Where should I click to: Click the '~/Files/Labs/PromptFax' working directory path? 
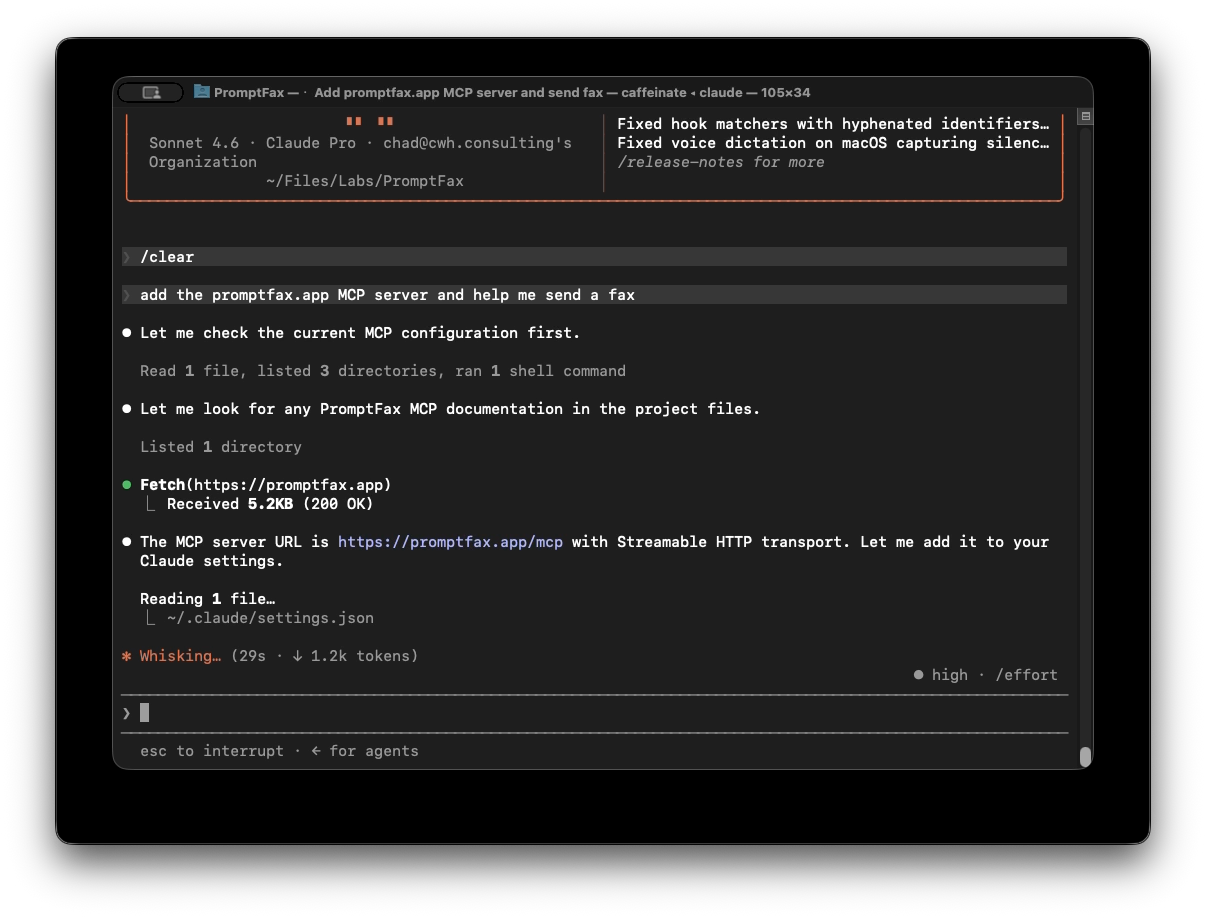[x=365, y=181]
